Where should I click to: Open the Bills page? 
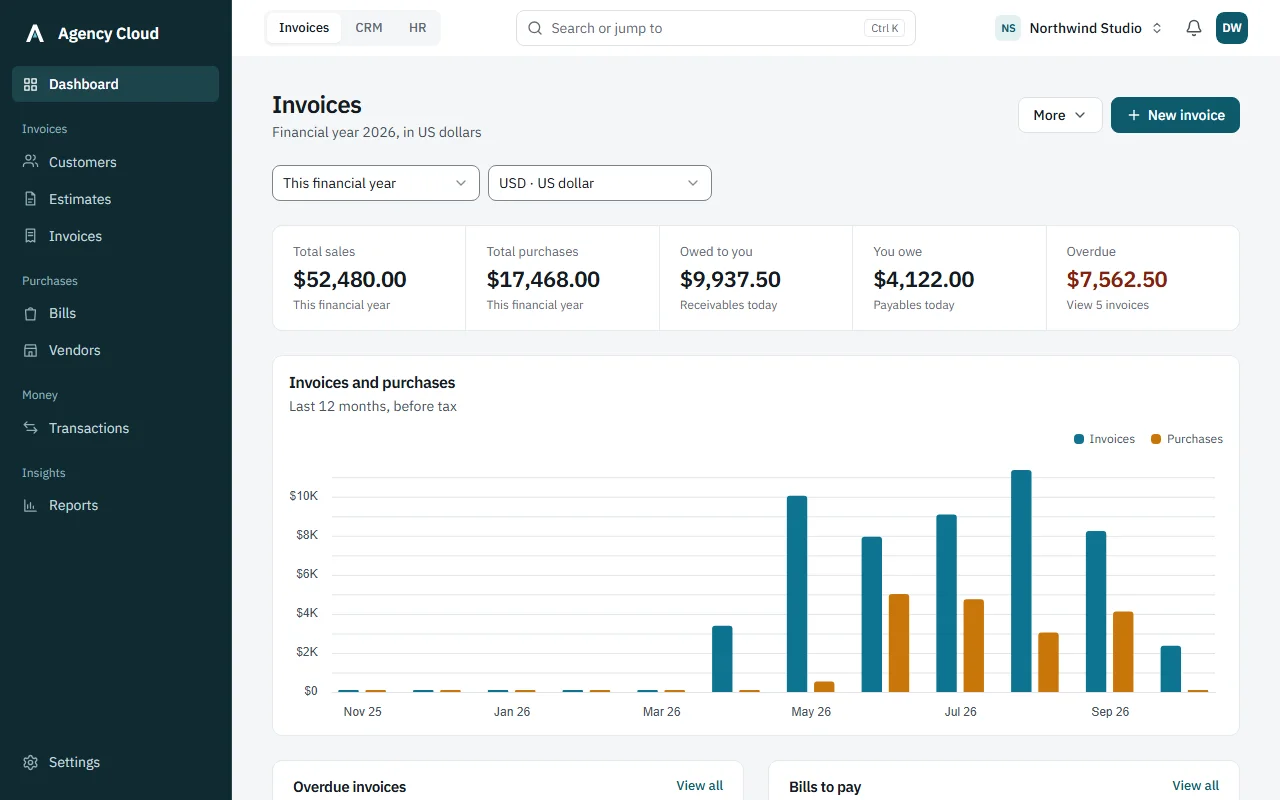click(x=116, y=313)
